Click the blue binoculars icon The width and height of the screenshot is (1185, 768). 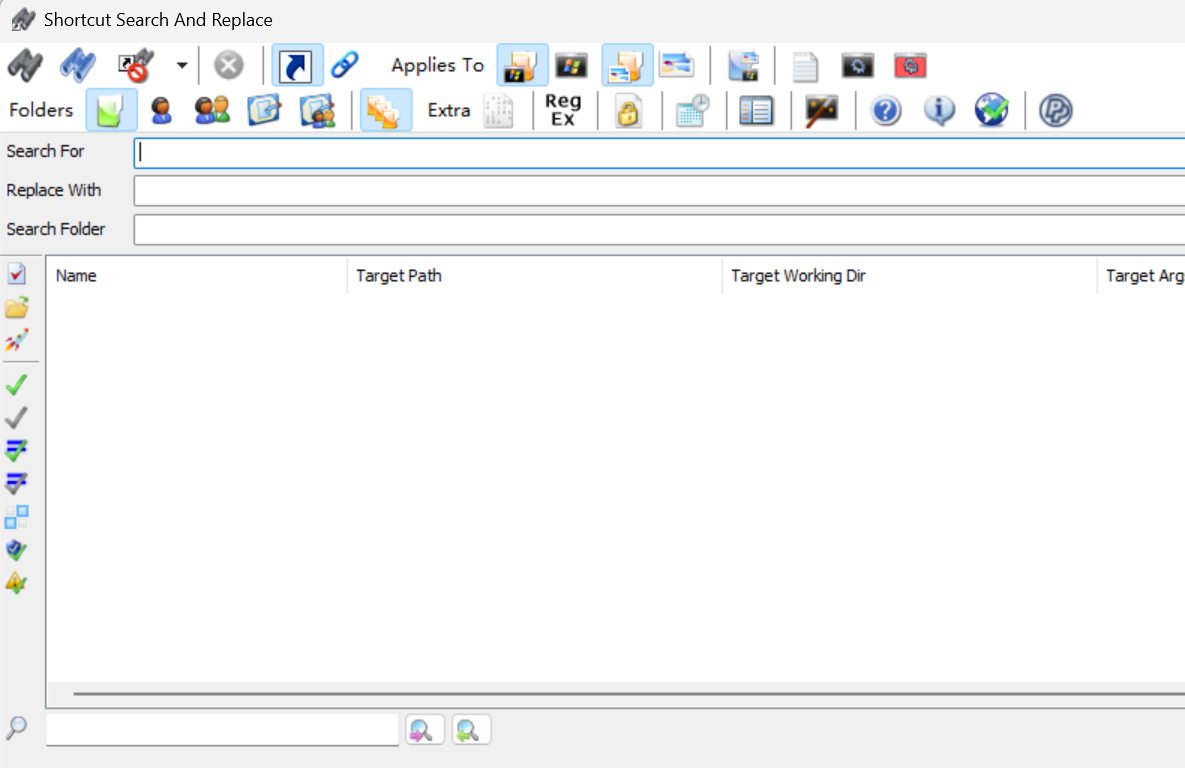pyautogui.click(x=77, y=66)
